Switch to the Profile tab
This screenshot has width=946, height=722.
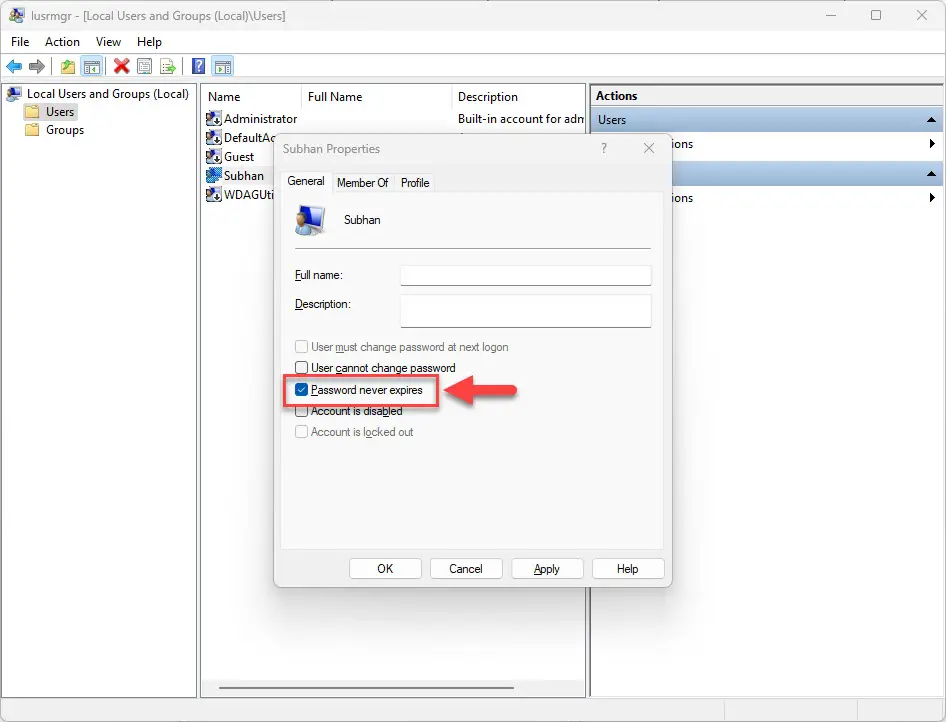pos(415,182)
